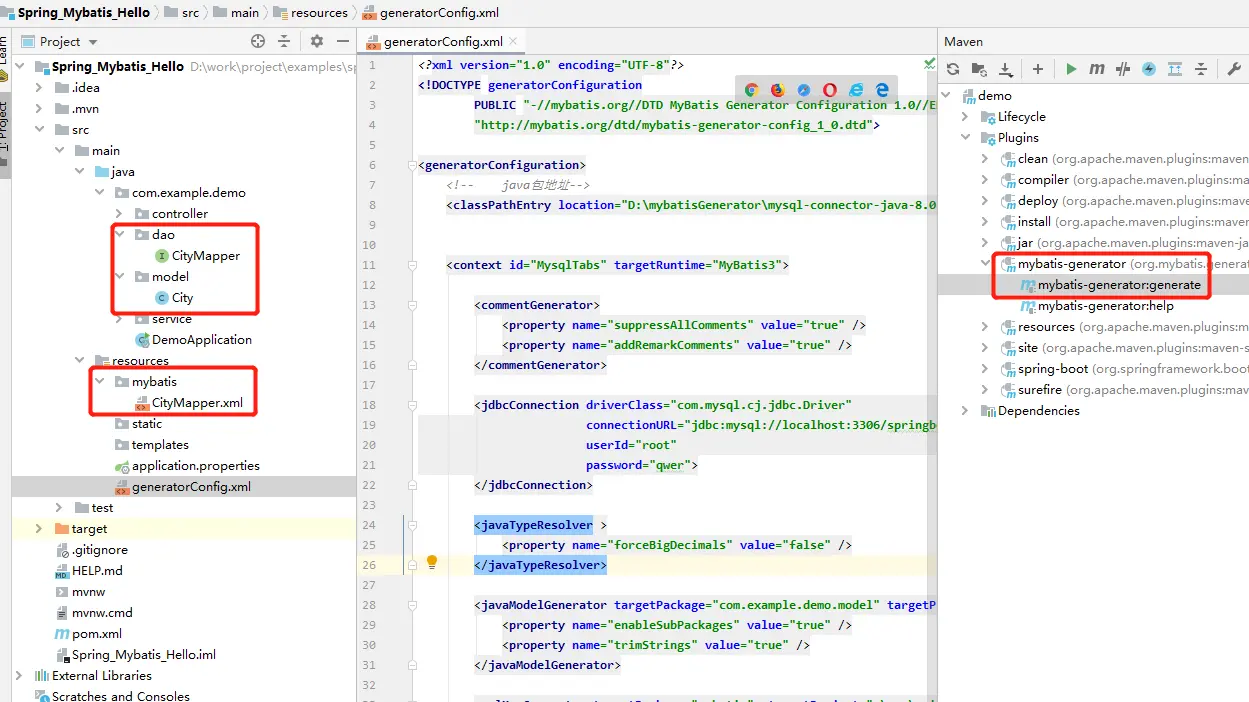Expand the .idea folder
Image resolution: width=1249 pixels, height=702 pixels.
pyautogui.click(x=40, y=87)
